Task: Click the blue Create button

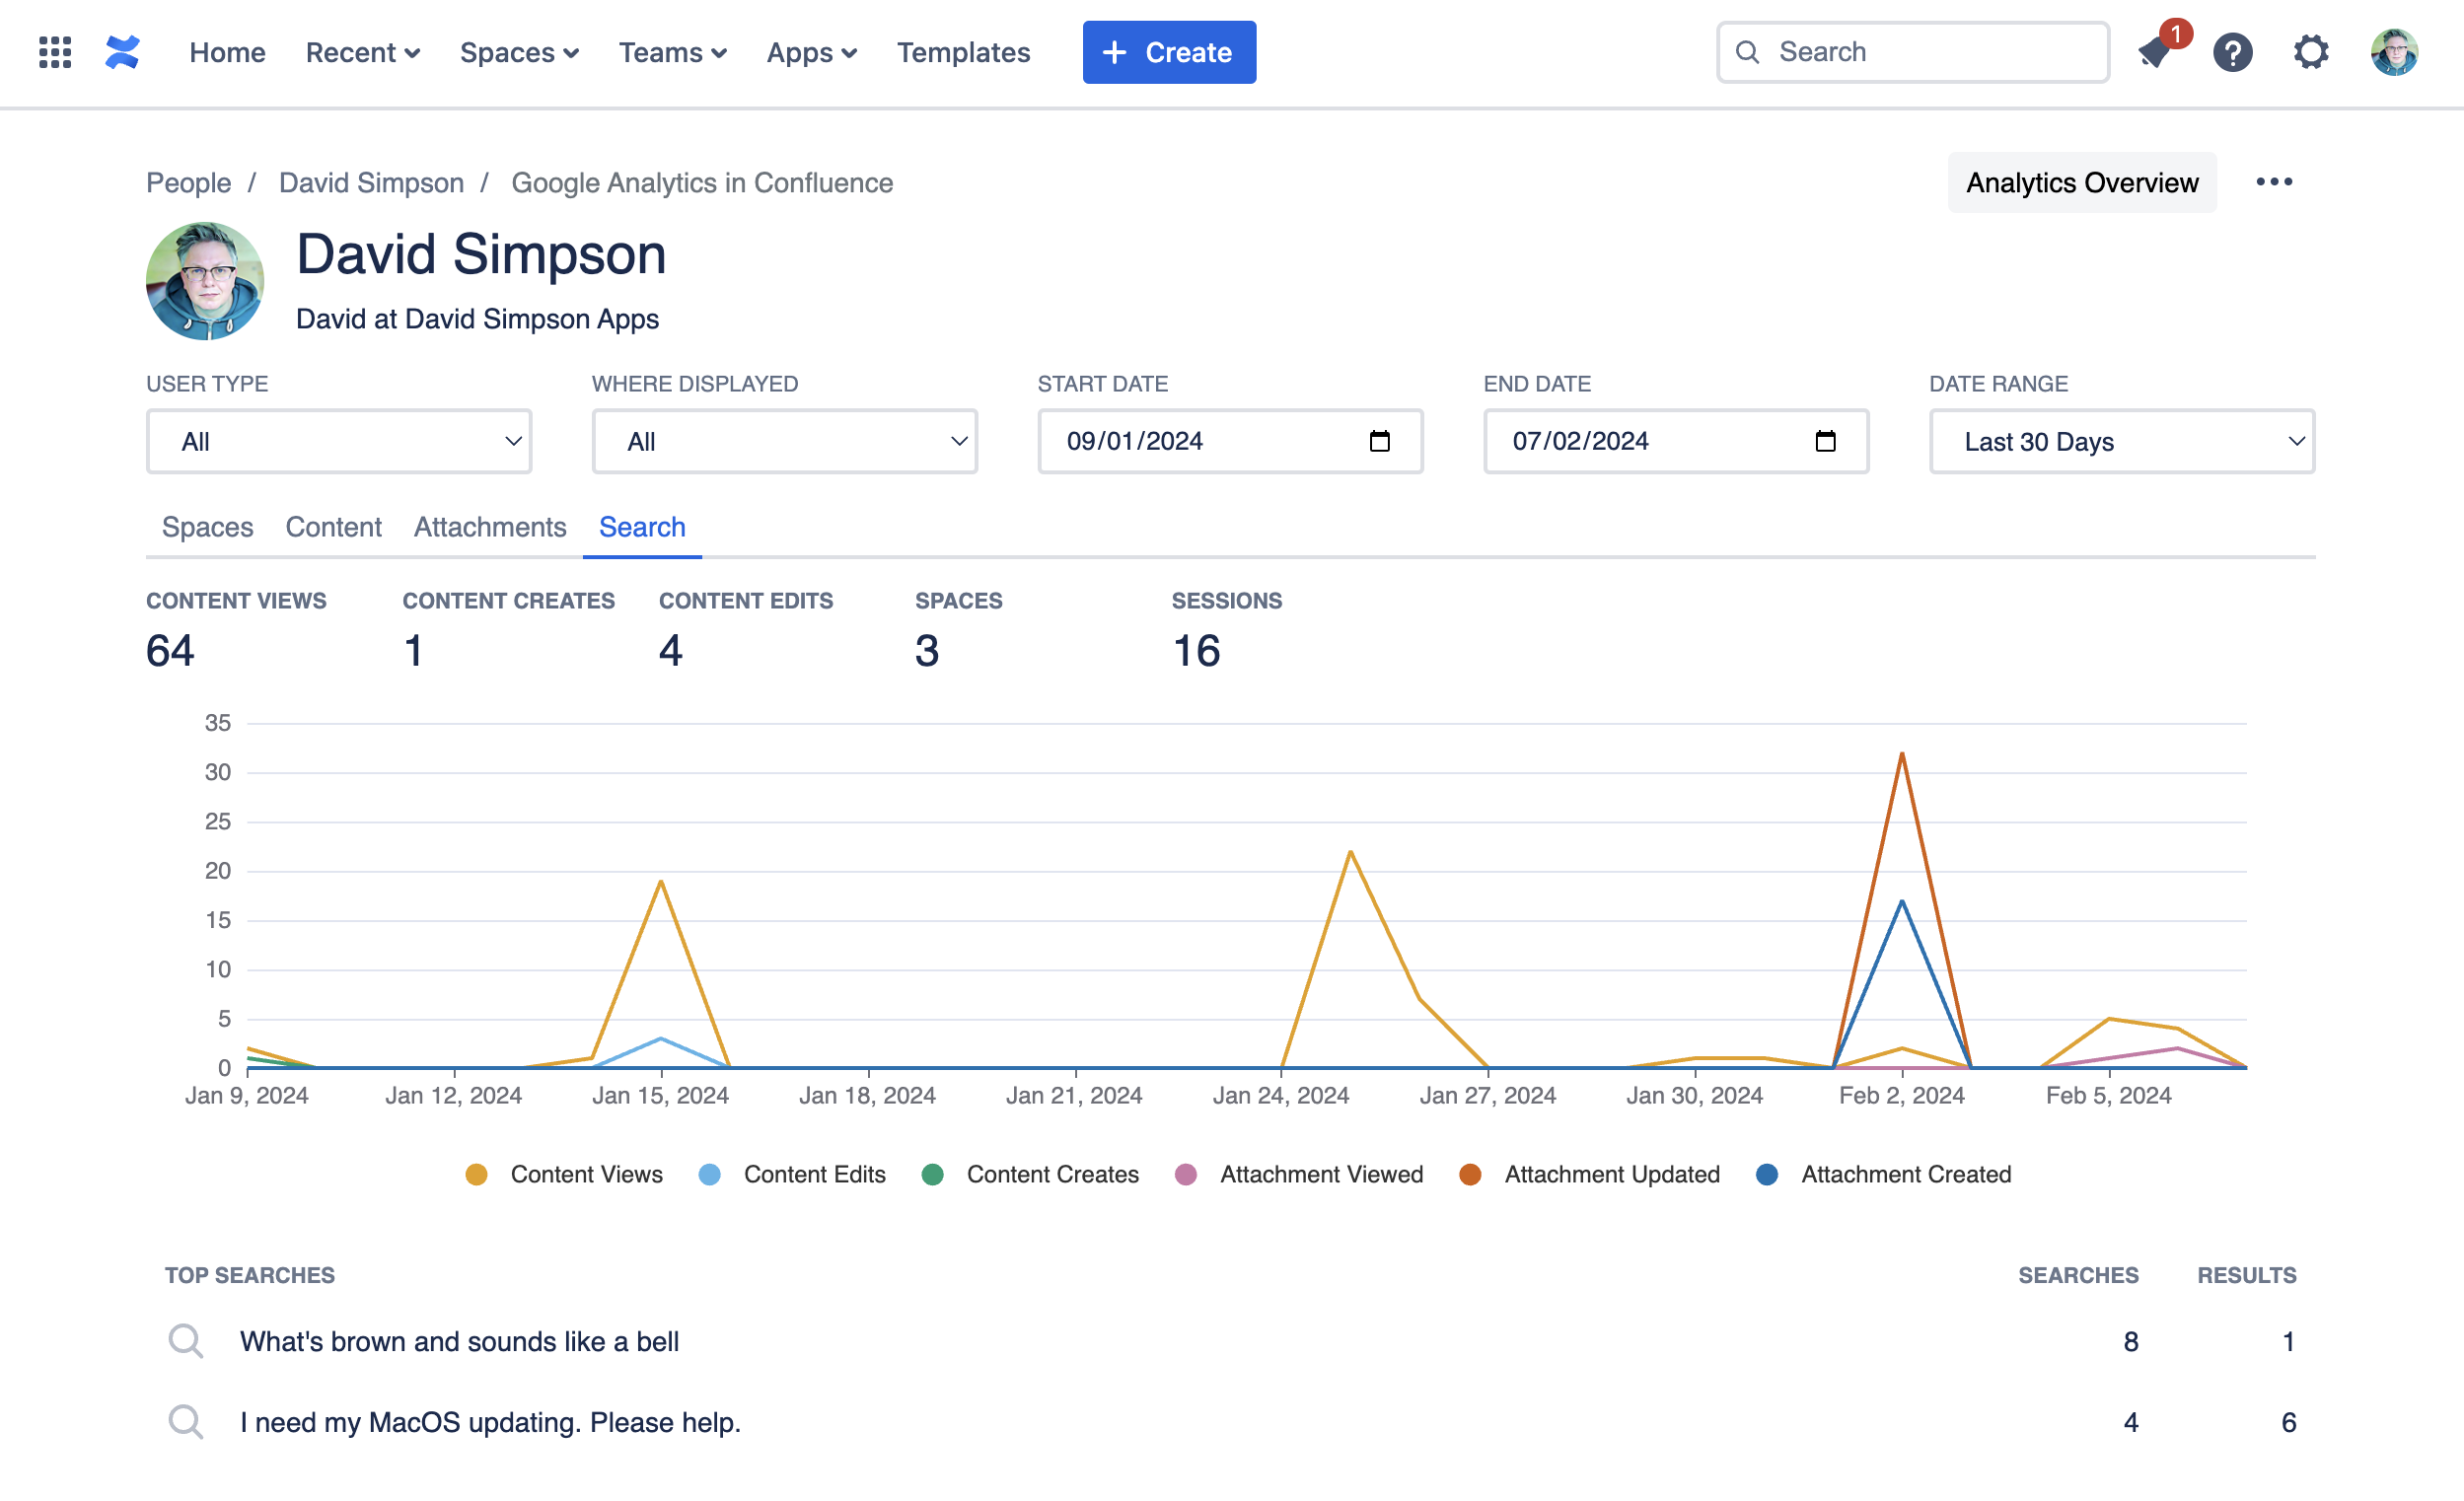Action: (x=1168, y=52)
